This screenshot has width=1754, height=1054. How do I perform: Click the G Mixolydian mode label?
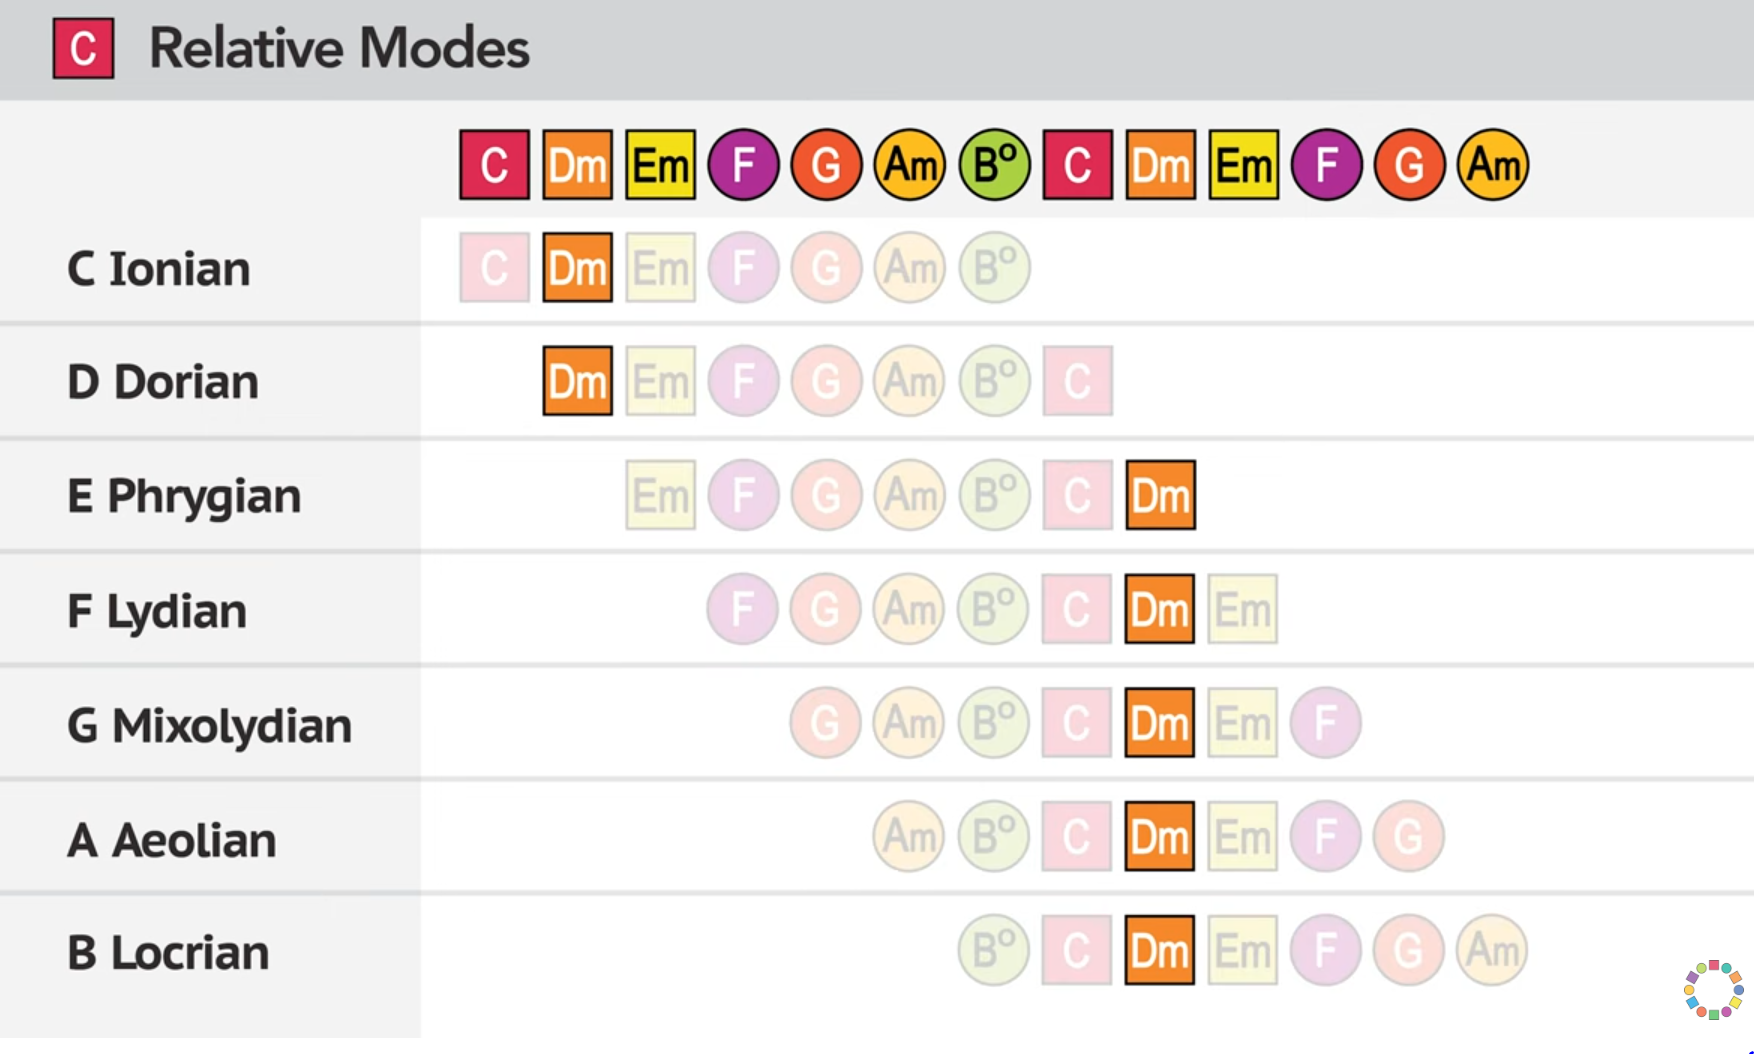tap(209, 725)
